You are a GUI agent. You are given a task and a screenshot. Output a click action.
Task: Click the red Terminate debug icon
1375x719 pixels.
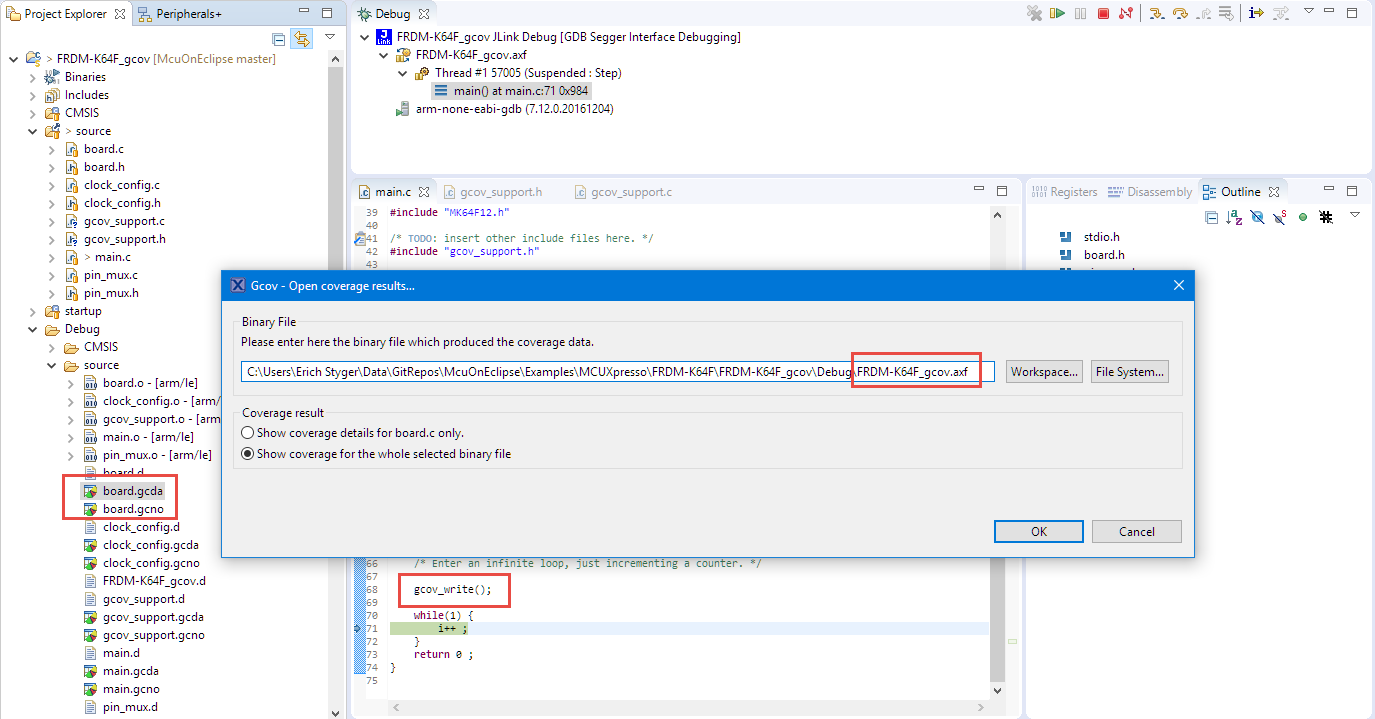coord(1103,14)
